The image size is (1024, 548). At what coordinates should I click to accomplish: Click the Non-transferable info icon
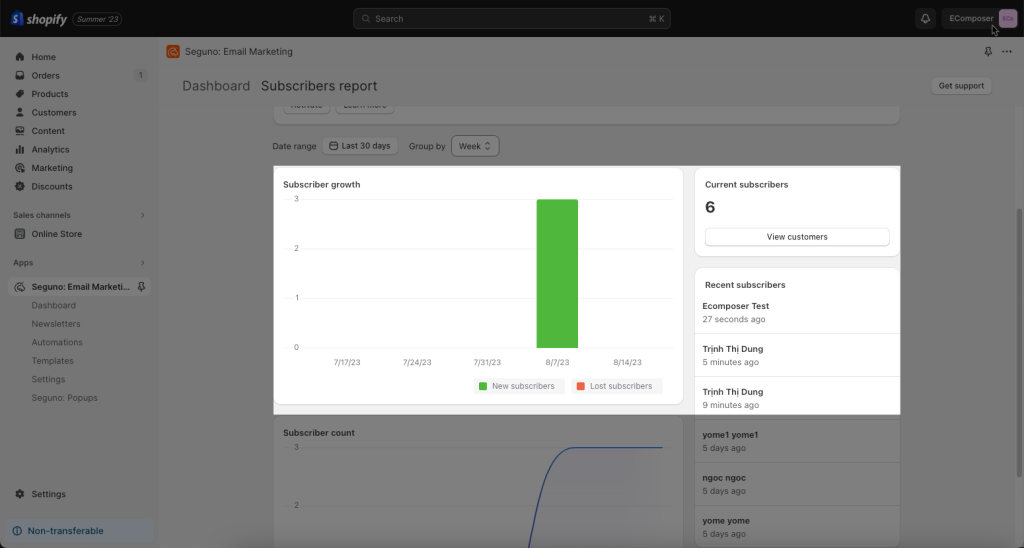click(x=17, y=531)
